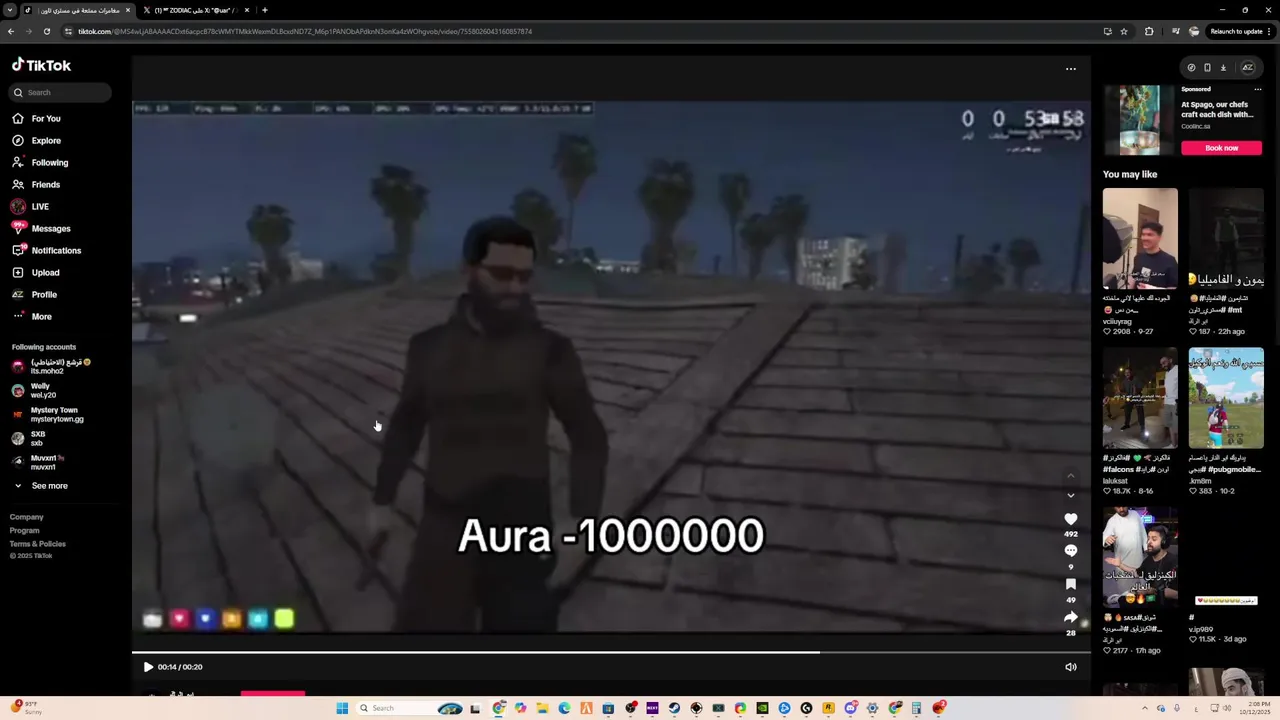Open the Program footer link

click(x=25, y=530)
